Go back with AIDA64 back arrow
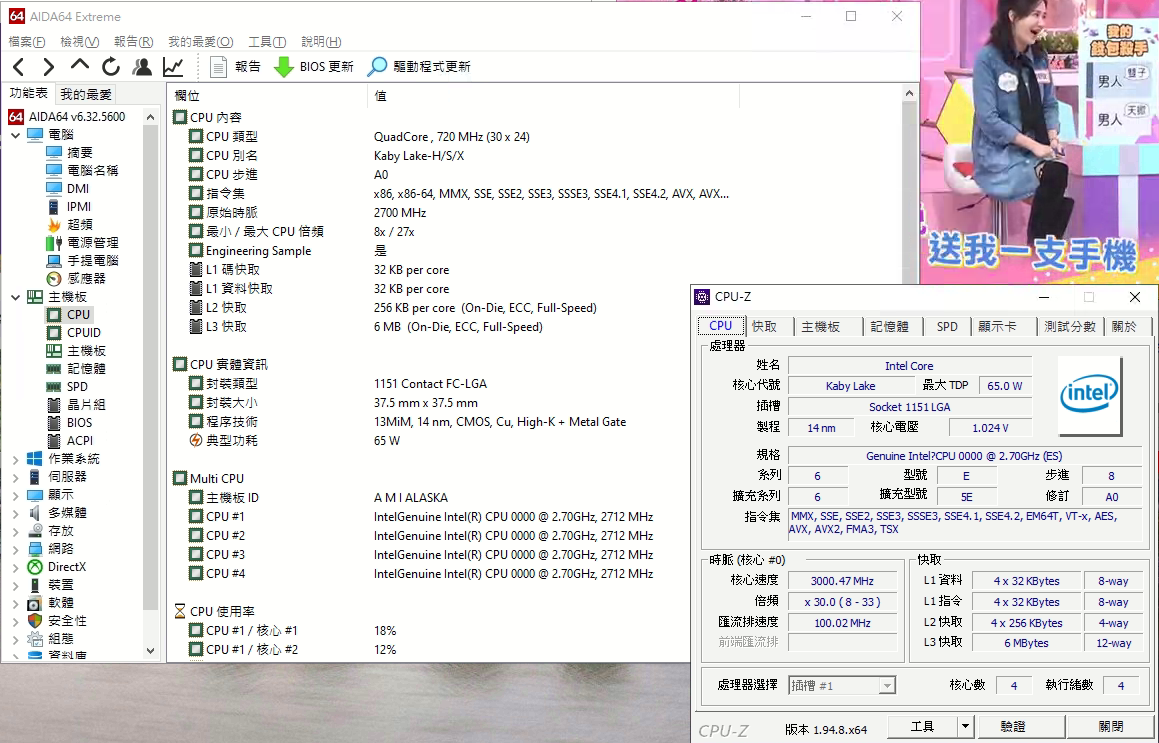Viewport: 1159px width, 743px height. click(19, 67)
